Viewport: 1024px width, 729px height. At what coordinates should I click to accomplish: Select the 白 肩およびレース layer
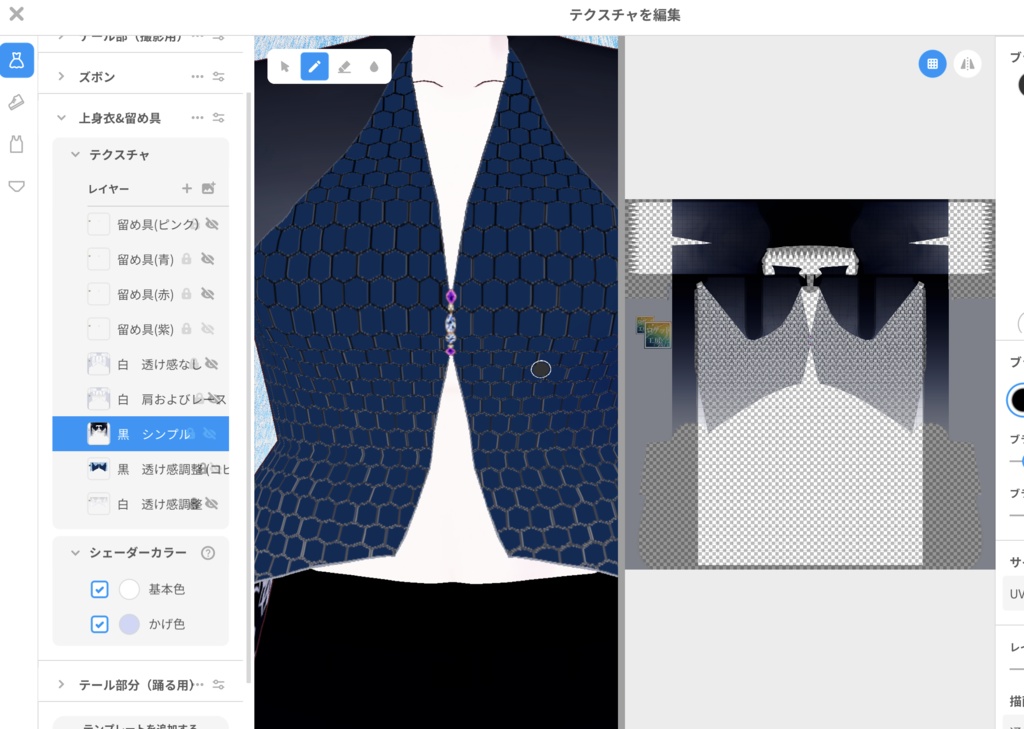point(140,399)
